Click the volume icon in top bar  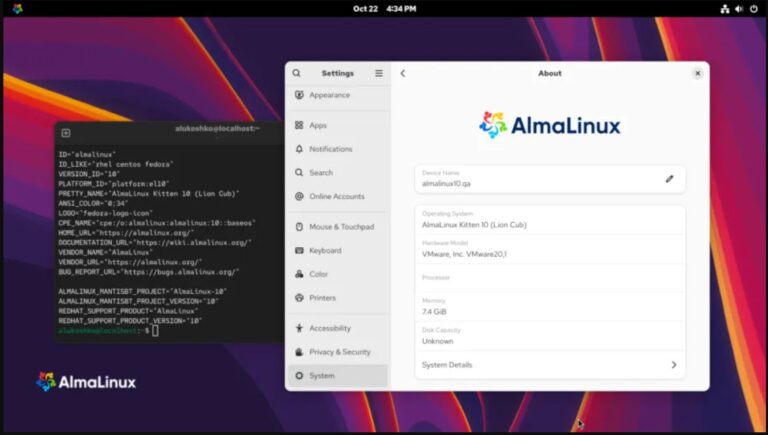[739, 9]
